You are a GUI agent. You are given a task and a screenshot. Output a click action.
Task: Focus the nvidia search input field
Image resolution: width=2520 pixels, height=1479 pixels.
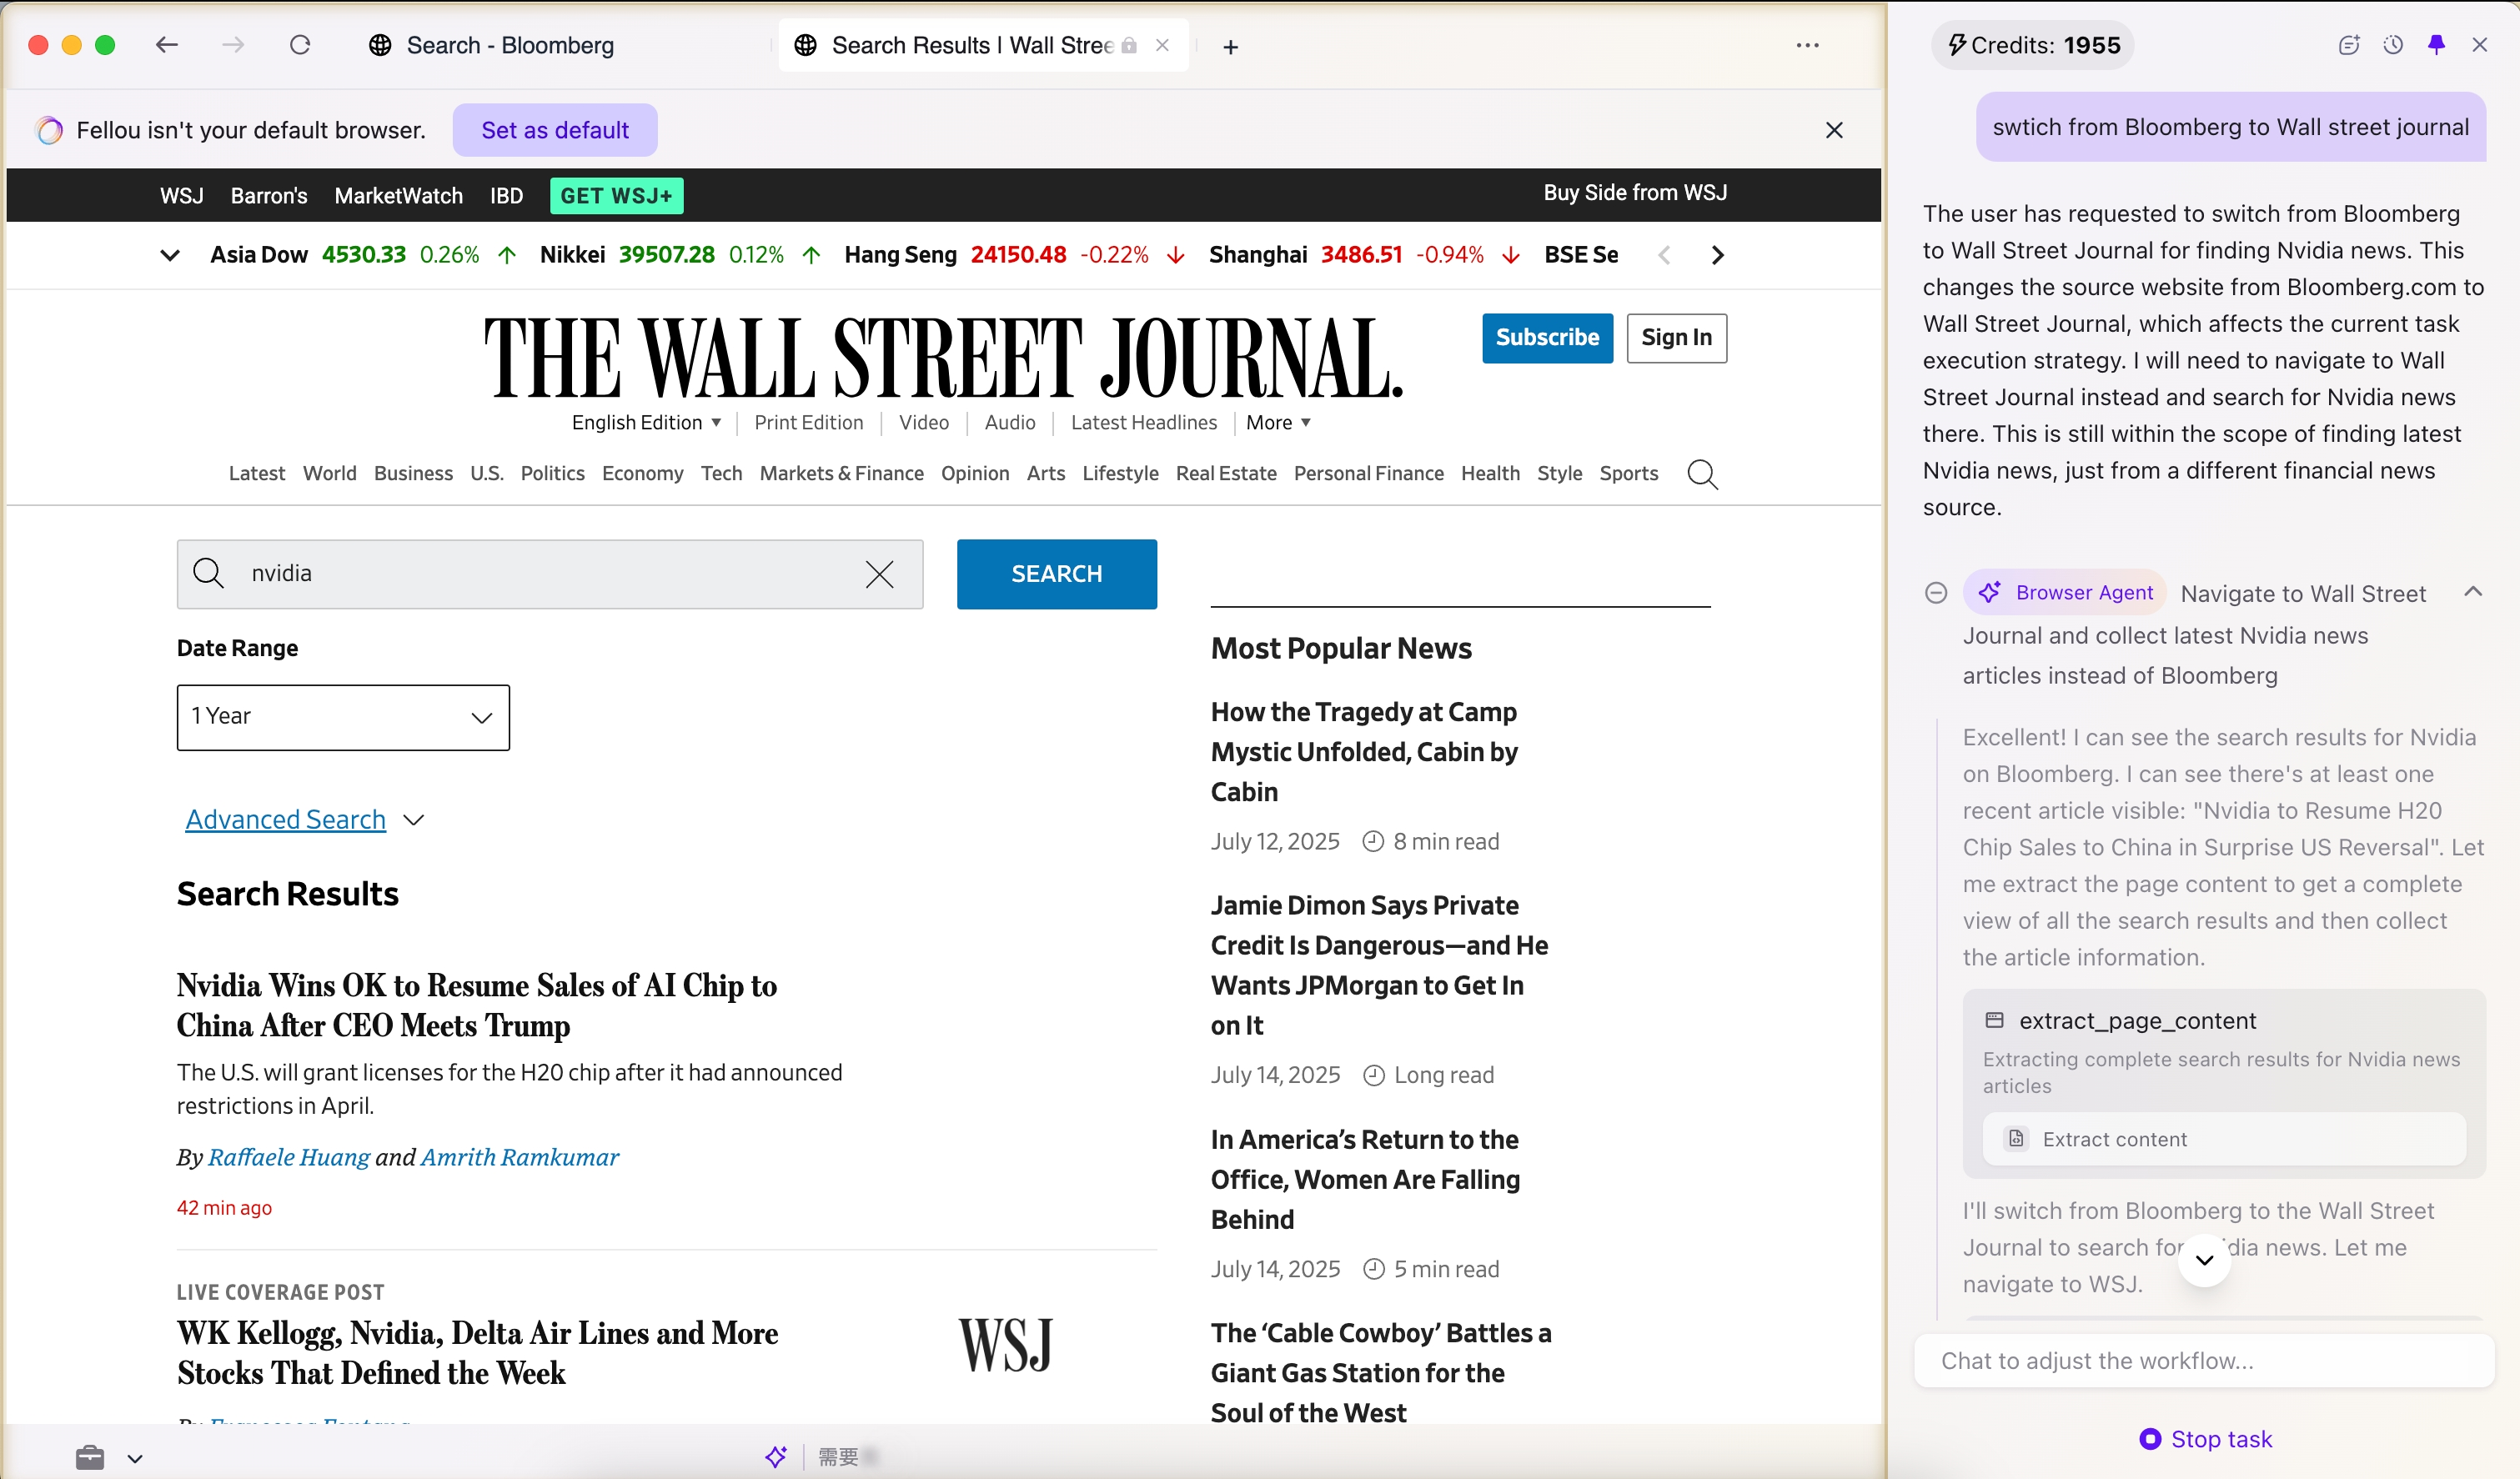[550, 574]
